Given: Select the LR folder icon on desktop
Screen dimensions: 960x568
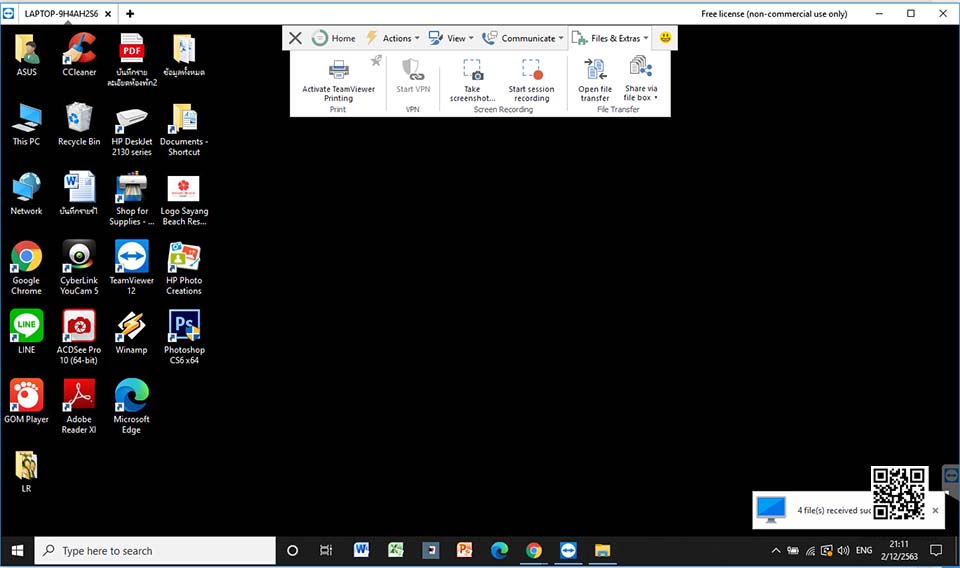Looking at the screenshot, I should pos(26,472).
